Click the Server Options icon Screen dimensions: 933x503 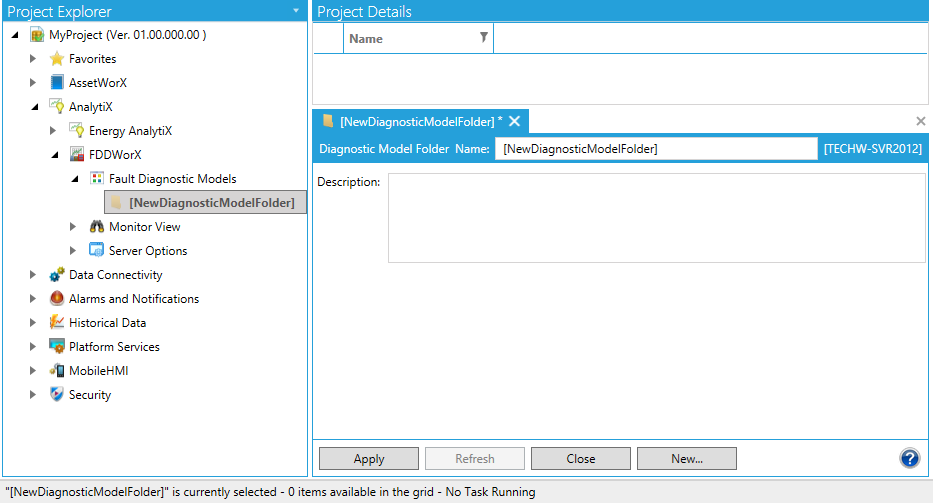pyautogui.click(x=97, y=251)
